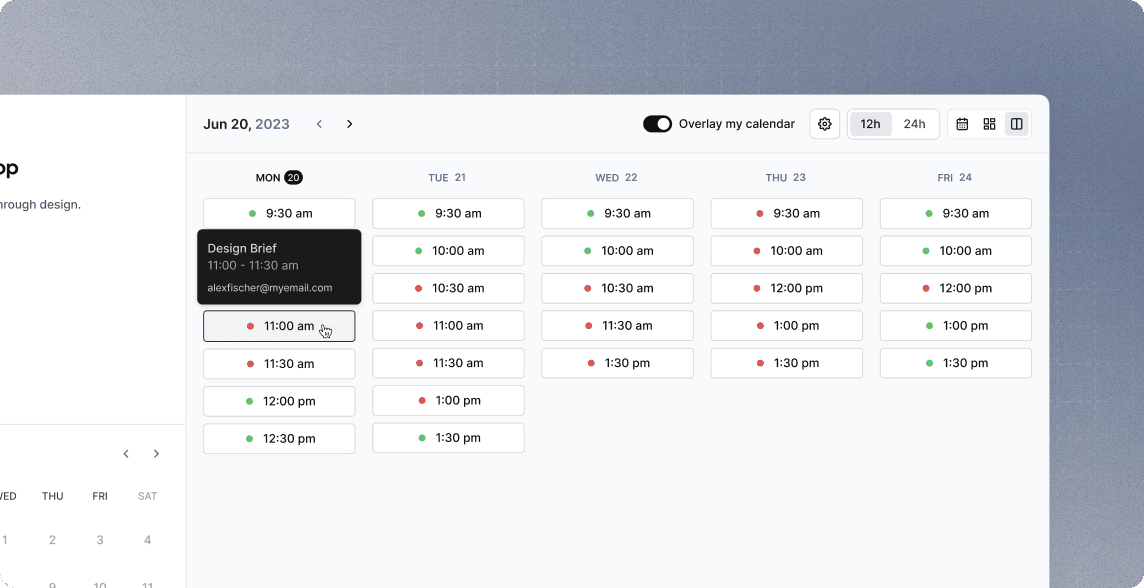Choose Tuesday 9:30 am slot
This screenshot has width=1144, height=588.
tap(449, 213)
